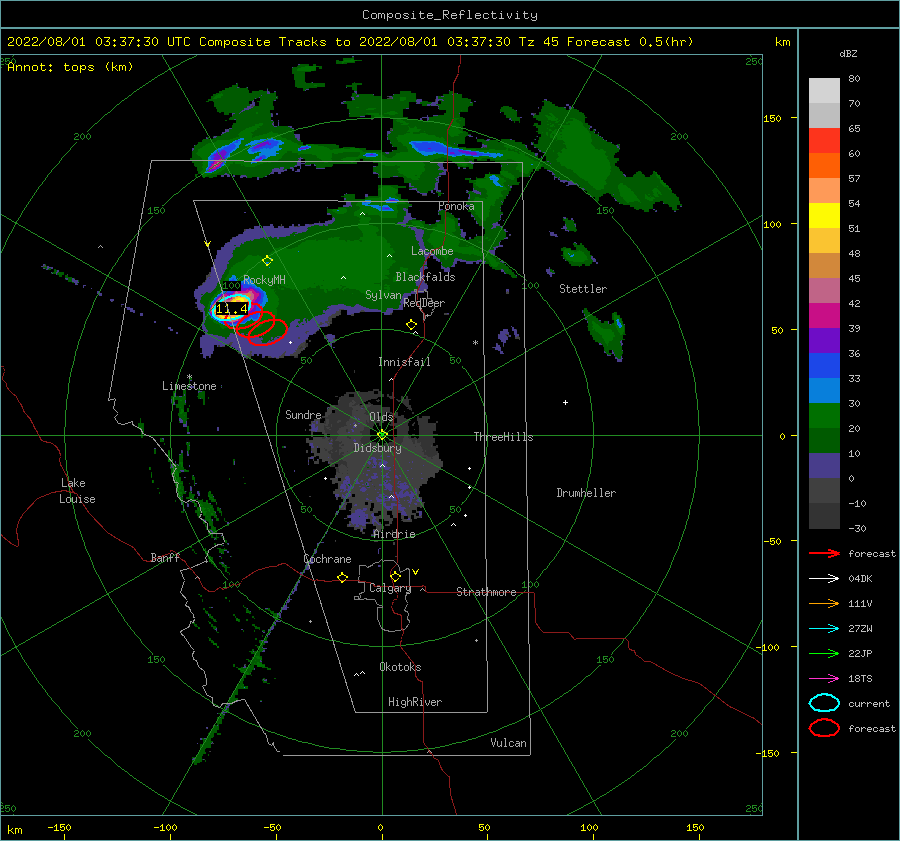
Task: Pick the magenta 18TS track arrow
Action: 824,679
